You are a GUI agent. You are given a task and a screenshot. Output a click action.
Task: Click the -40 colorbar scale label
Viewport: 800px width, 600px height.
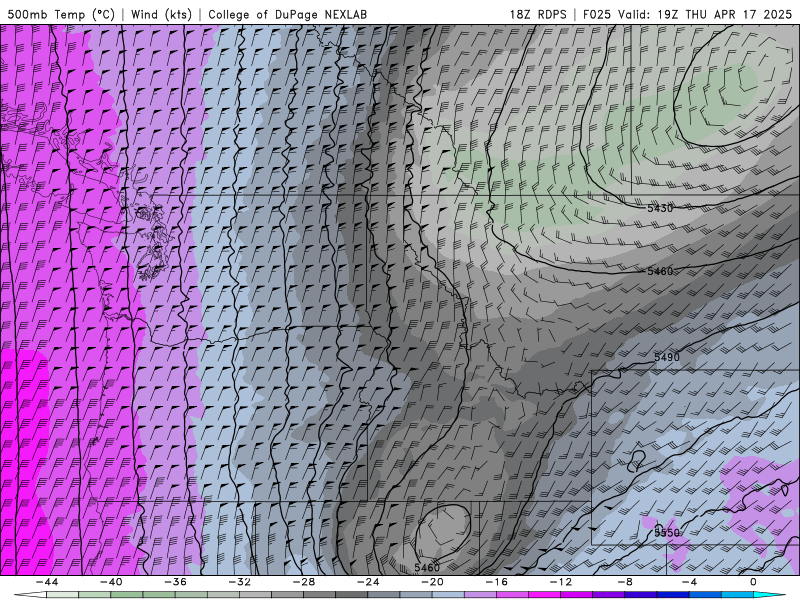click(x=111, y=582)
